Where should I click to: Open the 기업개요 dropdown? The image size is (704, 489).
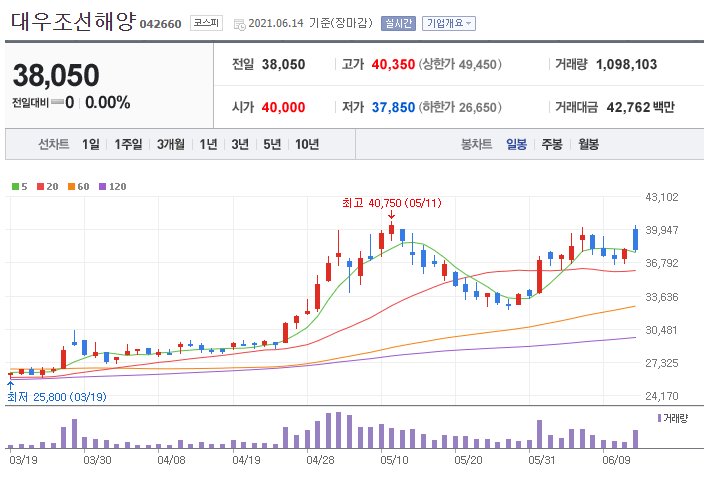[449, 23]
